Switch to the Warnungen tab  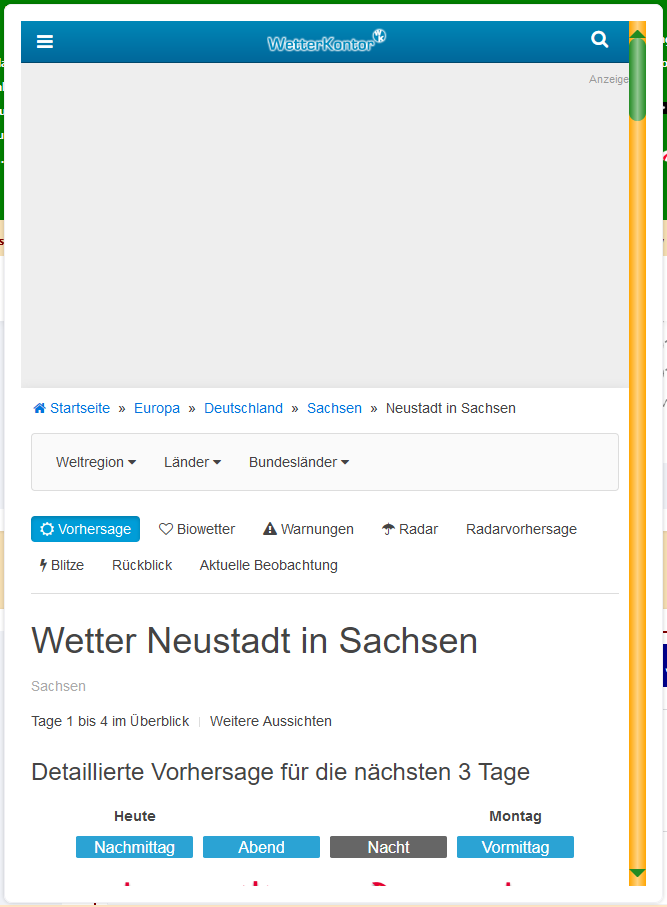point(308,529)
